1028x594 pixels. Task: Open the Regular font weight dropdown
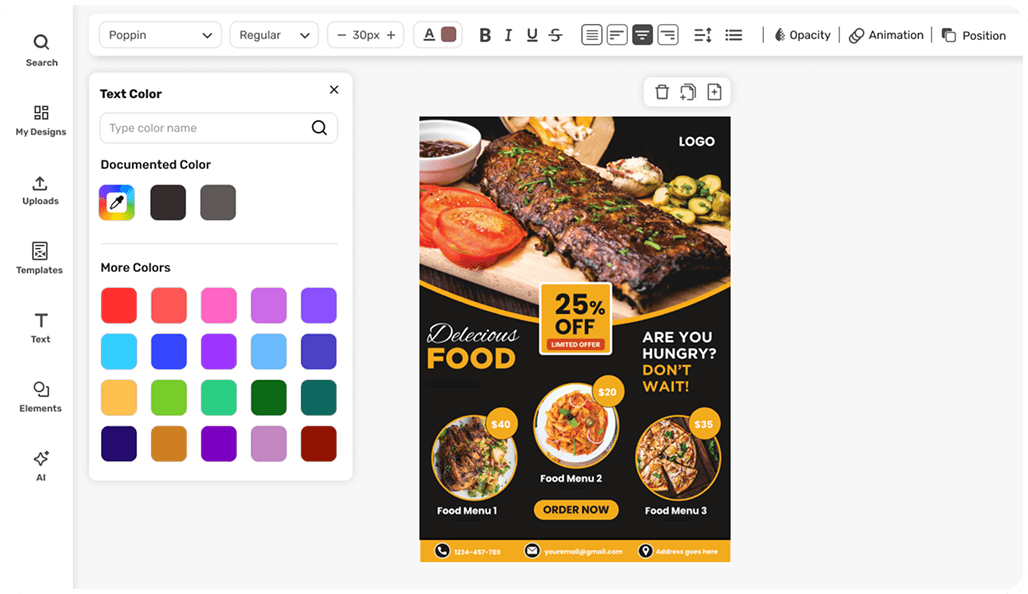[x=273, y=34]
